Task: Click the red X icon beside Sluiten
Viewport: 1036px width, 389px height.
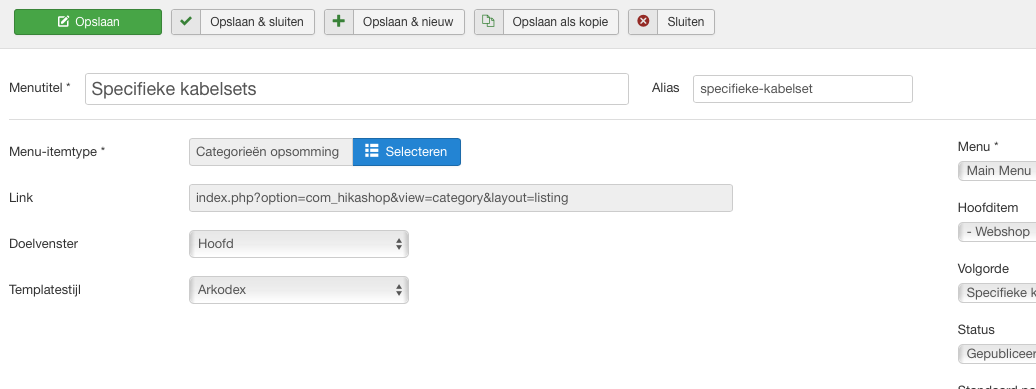Action: tap(643, 22)
